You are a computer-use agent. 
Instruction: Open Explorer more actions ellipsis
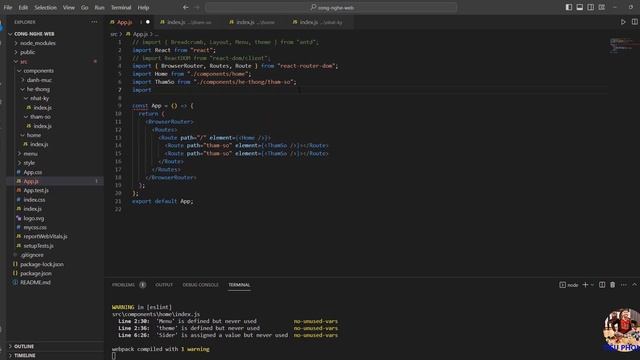point(94,22)
